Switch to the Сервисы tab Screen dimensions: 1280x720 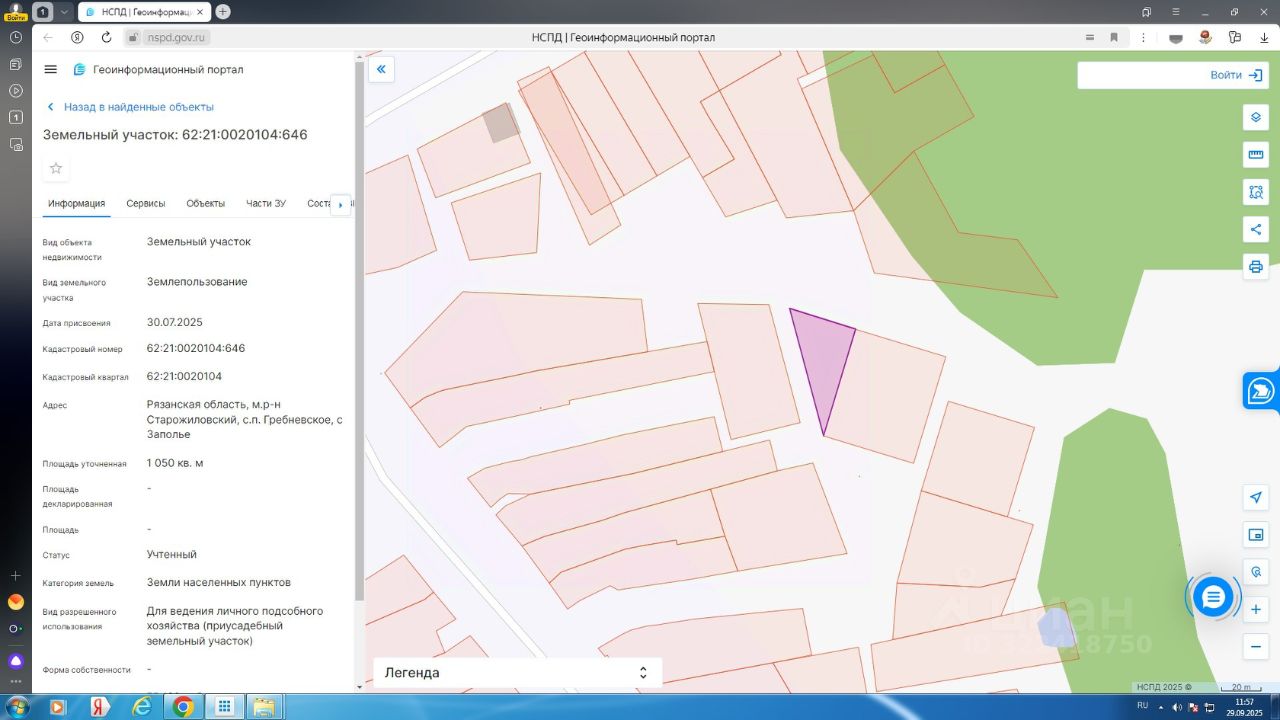pyautogui.click(x=146, y=203)
